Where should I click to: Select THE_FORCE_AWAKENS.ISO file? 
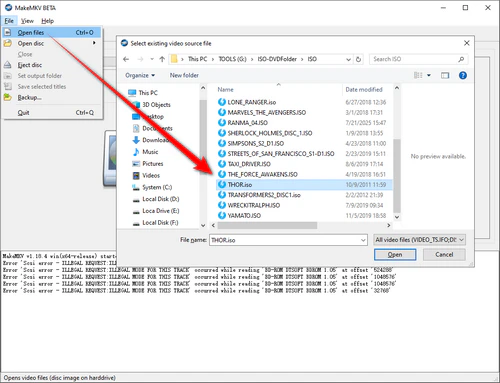[262, 174]
